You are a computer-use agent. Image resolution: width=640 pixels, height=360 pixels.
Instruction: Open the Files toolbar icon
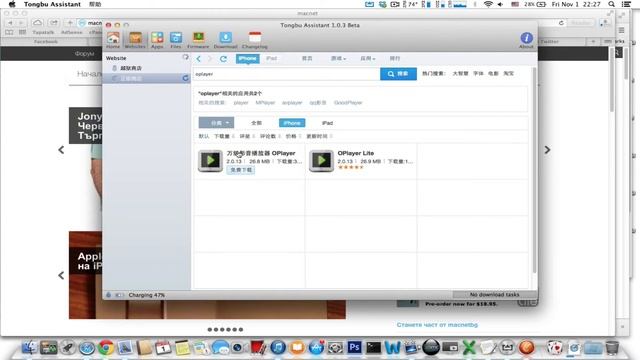[176, 40]
